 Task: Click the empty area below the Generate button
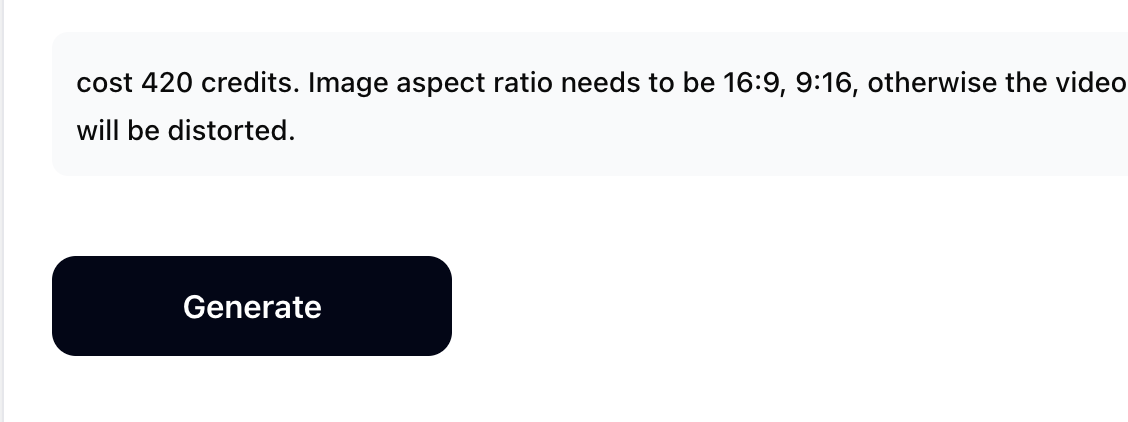click(x=250, y=390)
